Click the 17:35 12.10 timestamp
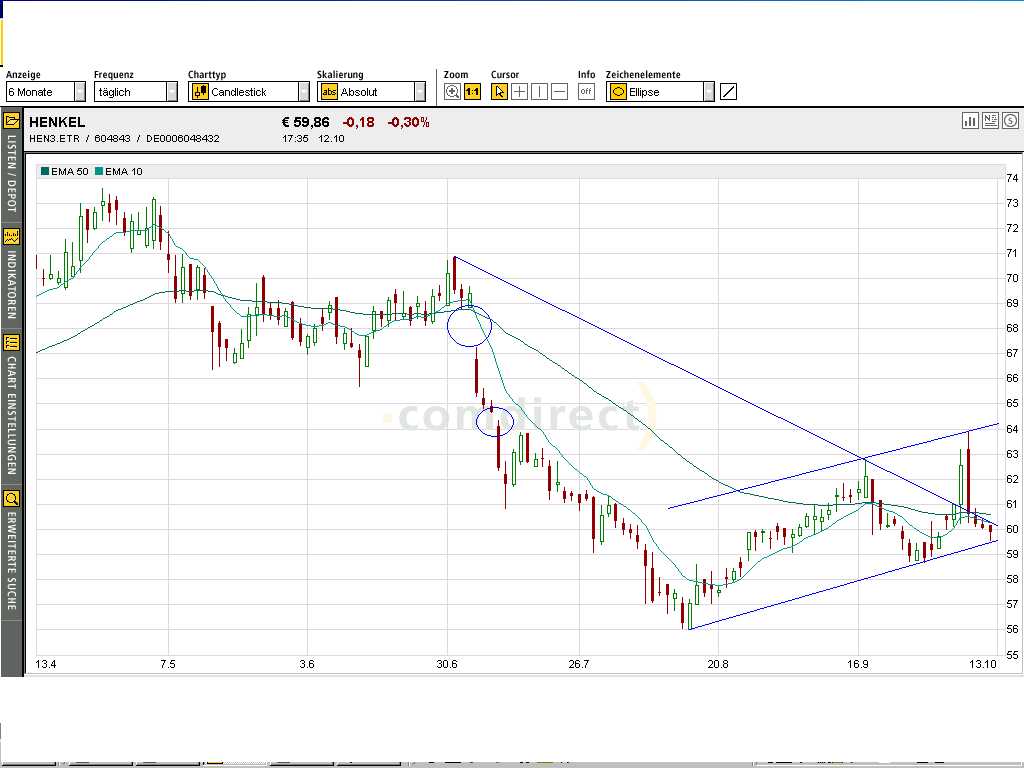Image resolution: width=1024 pixels, height=768 pixels. pos(313,138)
